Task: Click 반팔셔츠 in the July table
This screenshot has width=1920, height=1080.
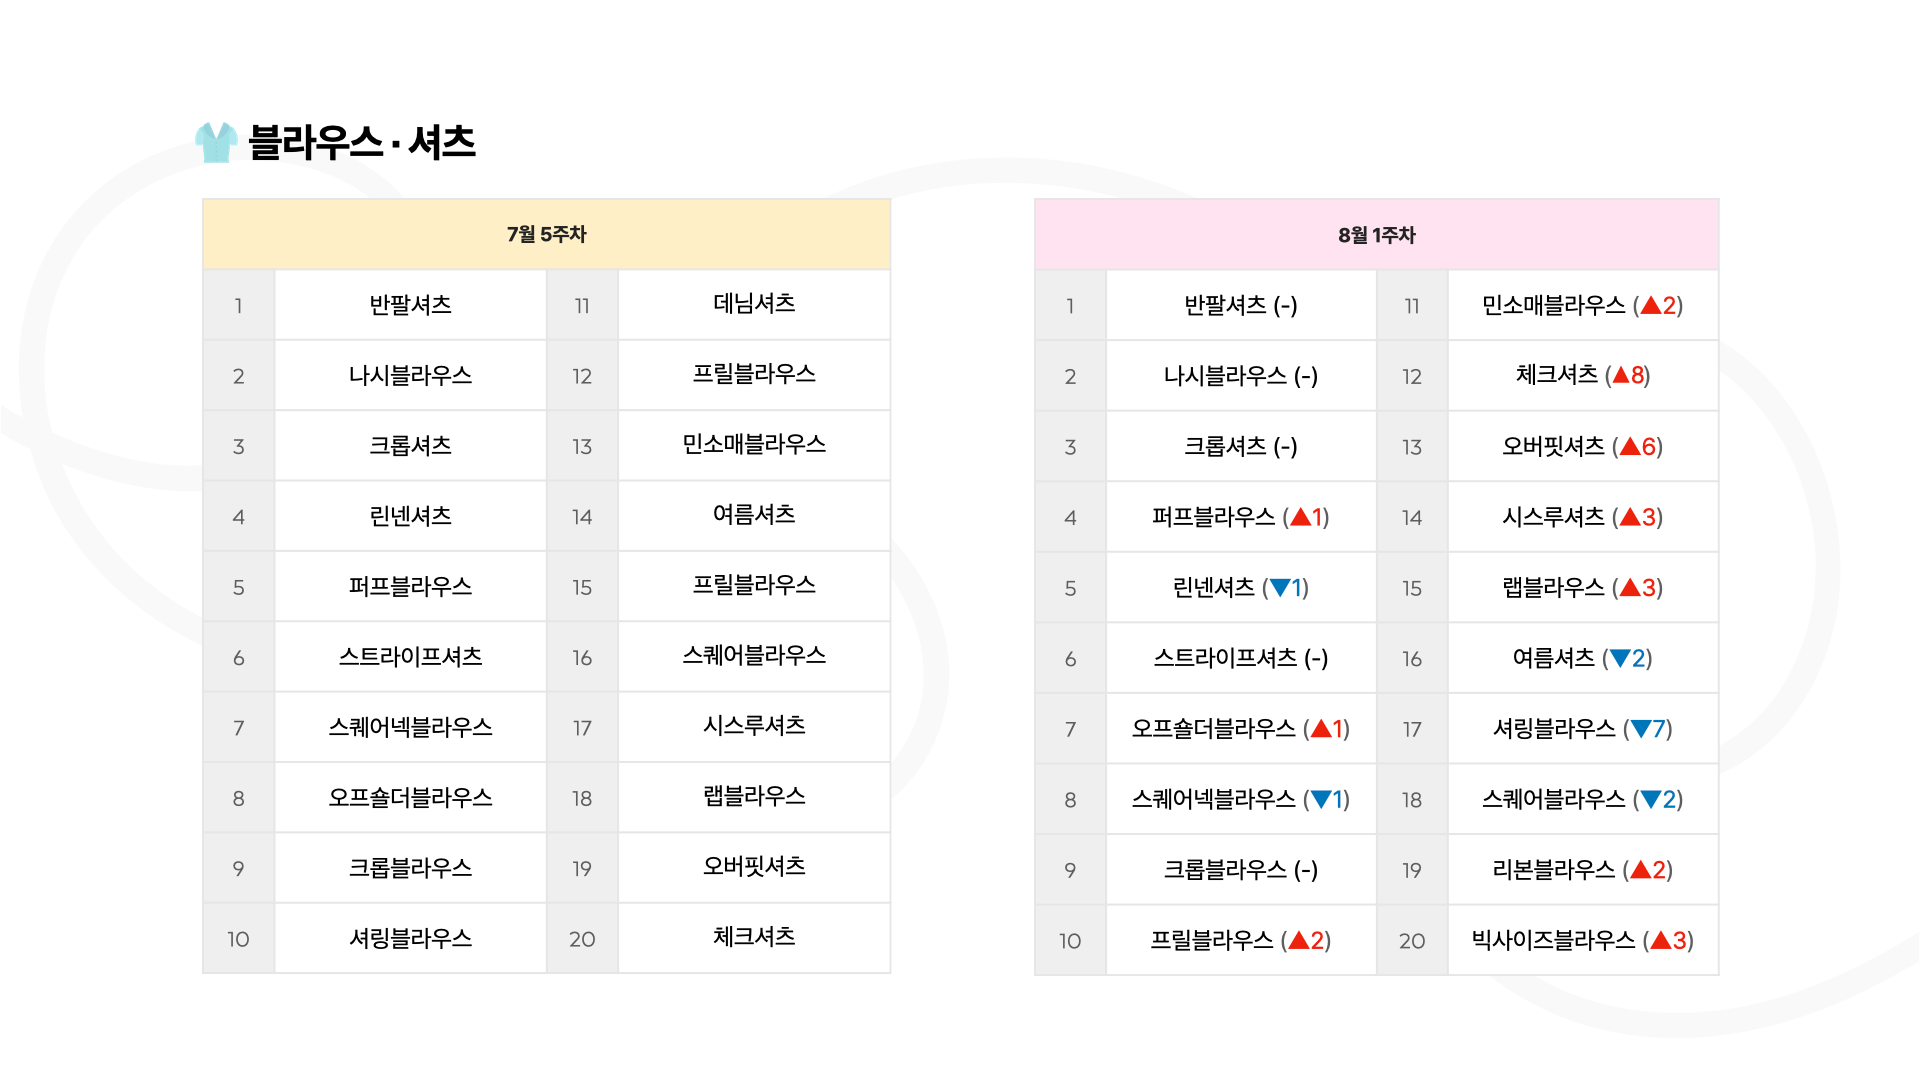Action: (x=411, y=305)
